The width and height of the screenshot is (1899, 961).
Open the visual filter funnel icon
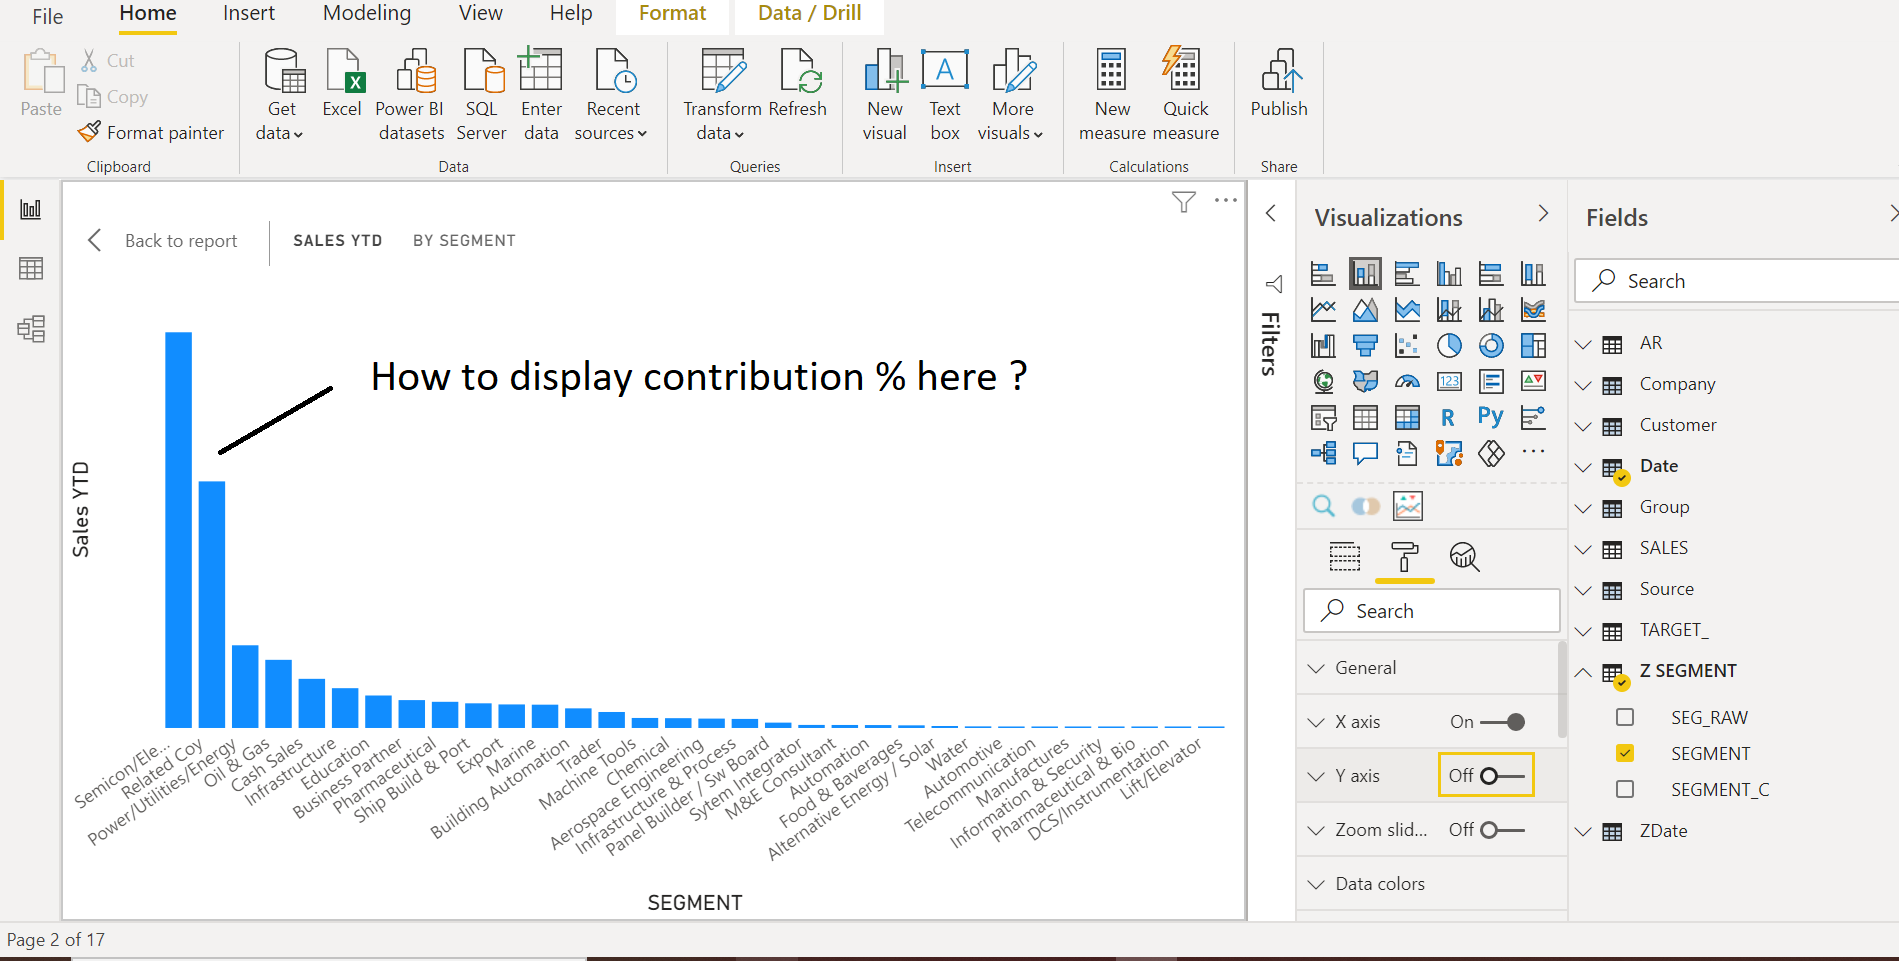(1184, 202)
